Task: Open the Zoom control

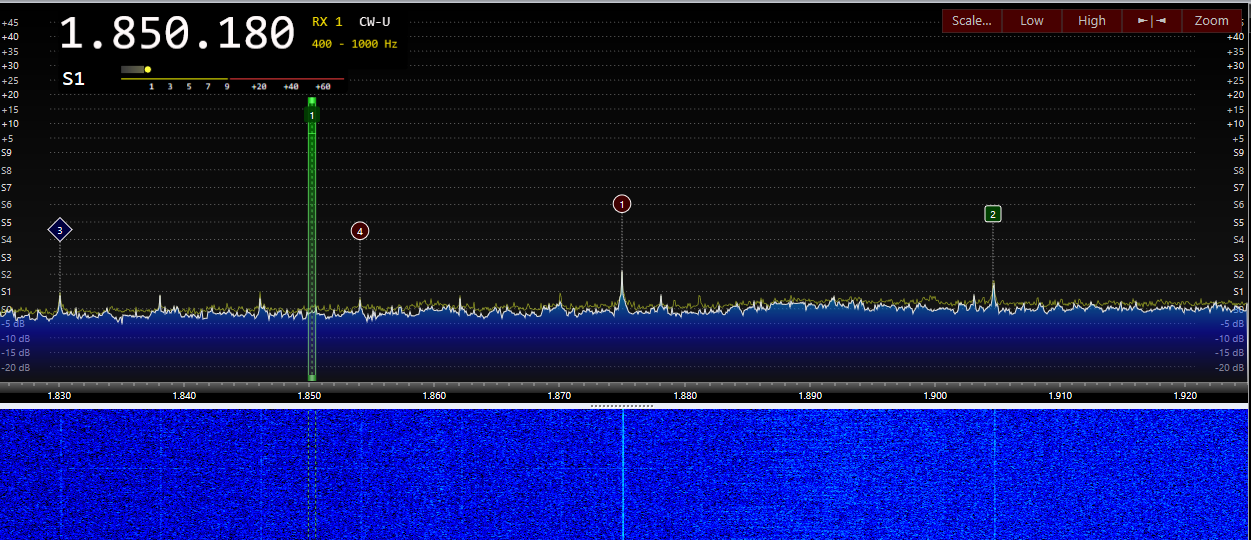Action: pos(1211,21)
